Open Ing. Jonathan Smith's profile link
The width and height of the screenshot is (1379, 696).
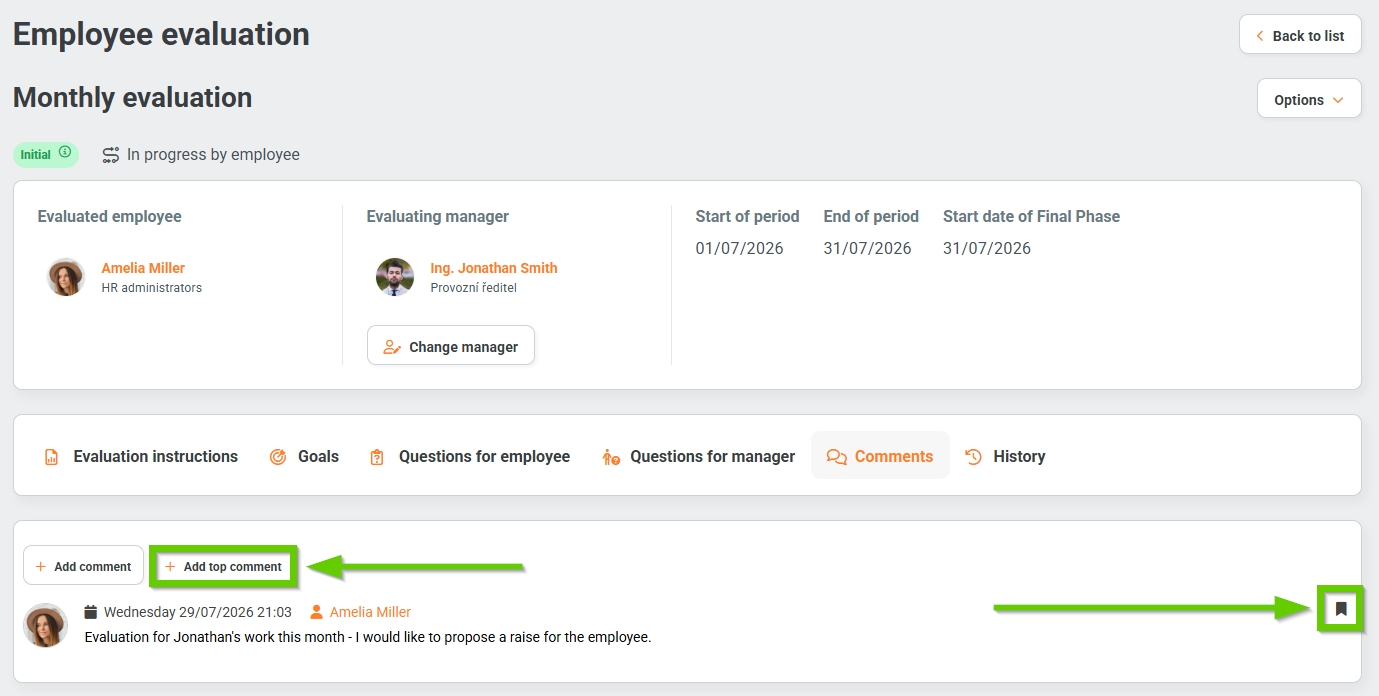[494, 268]
